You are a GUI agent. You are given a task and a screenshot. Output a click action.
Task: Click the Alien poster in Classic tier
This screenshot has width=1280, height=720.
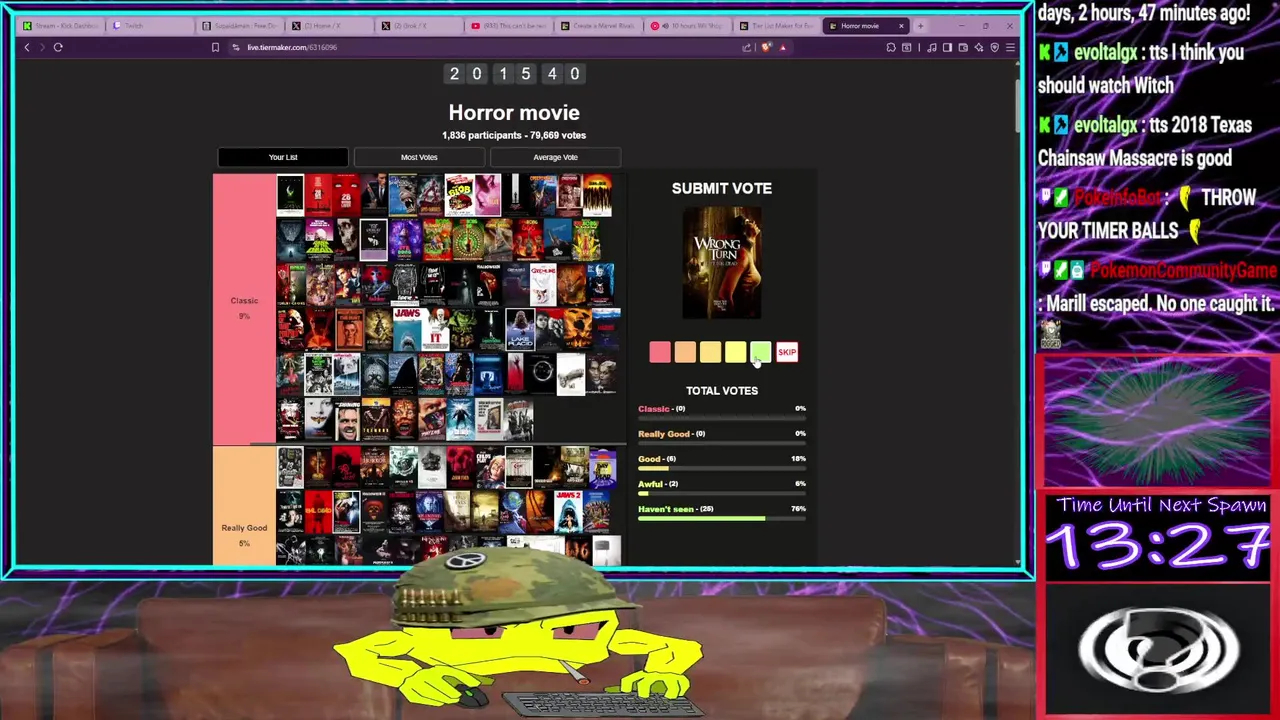coord(290,195)
